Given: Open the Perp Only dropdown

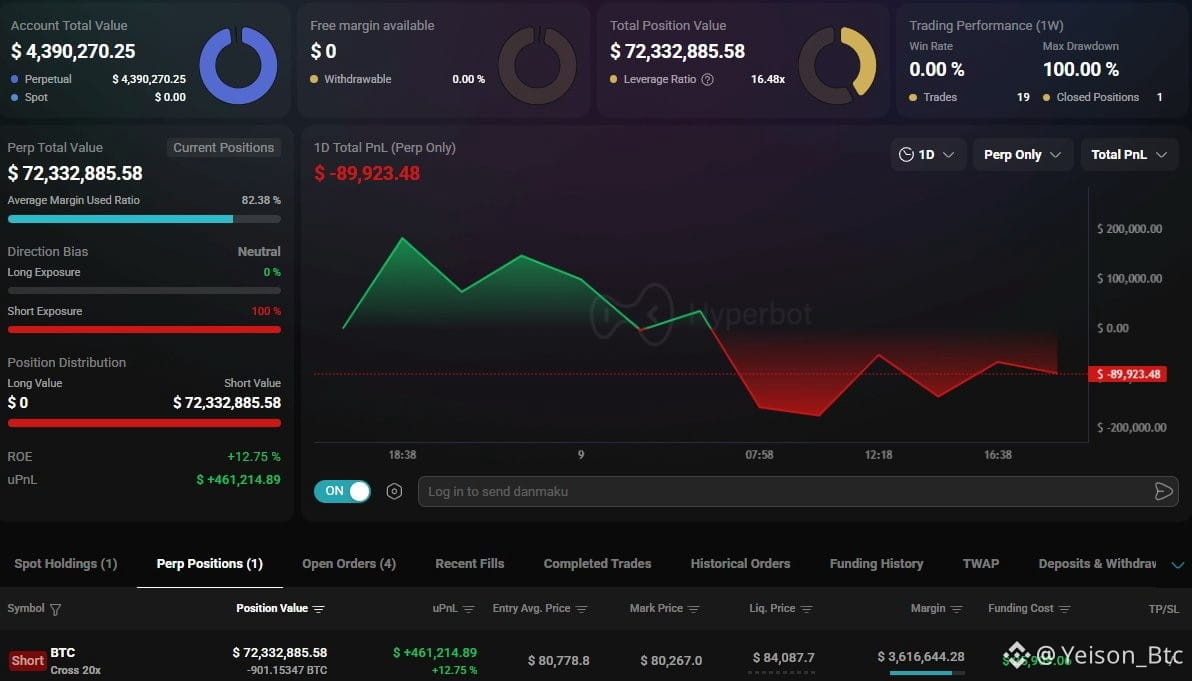Looking at the screenshot, I should (1022, 154).
